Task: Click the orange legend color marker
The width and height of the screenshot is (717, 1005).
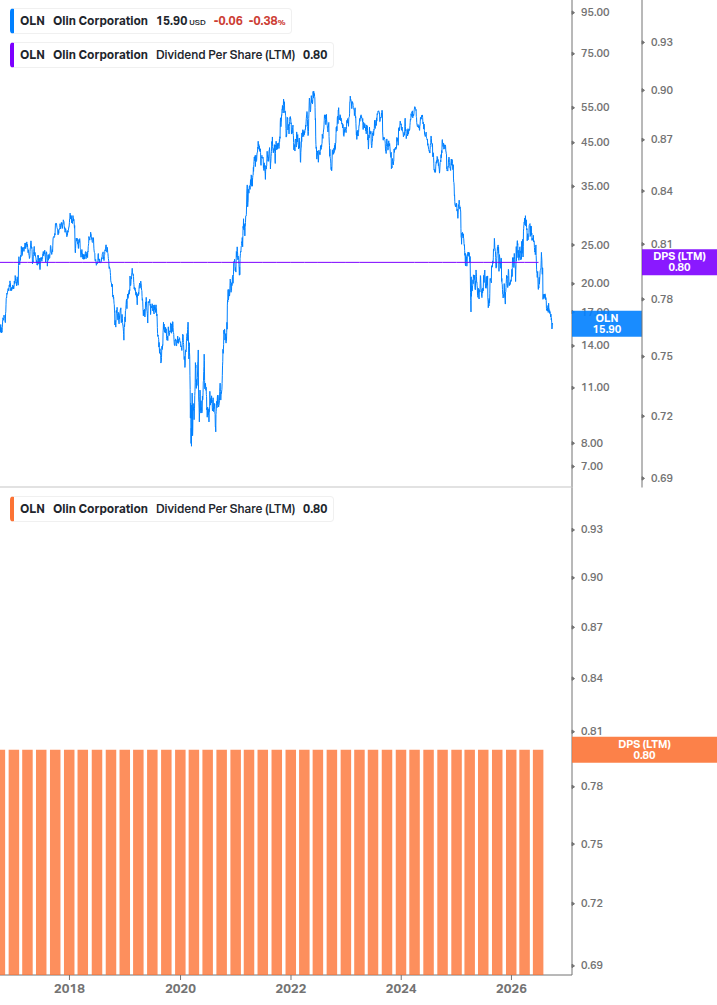Action: pyautogui.click(x=12, y=509)
